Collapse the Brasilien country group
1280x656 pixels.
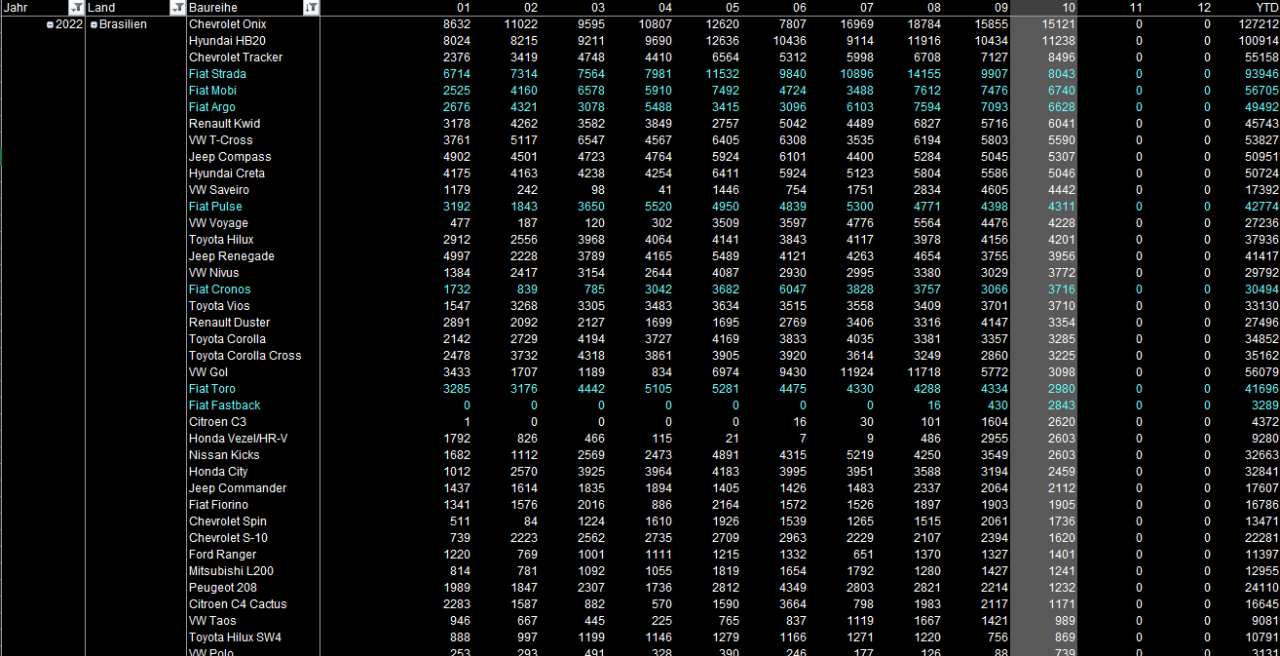[94, 25]
